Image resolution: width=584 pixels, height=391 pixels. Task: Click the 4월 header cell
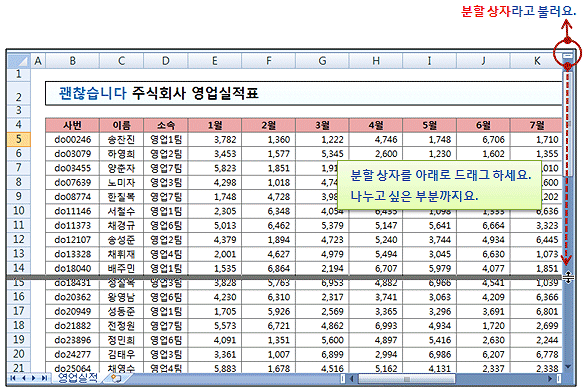pyautogui.click(x=376, y=125)
